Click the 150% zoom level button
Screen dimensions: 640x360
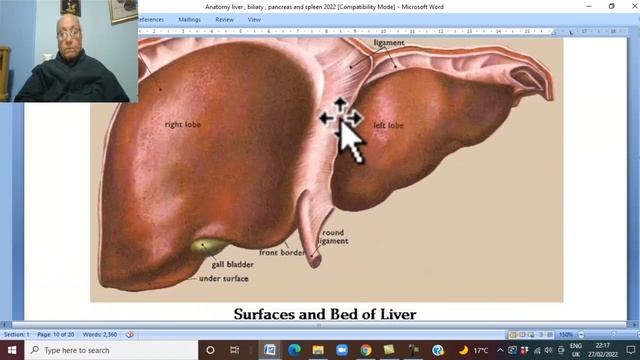(566, 335)
